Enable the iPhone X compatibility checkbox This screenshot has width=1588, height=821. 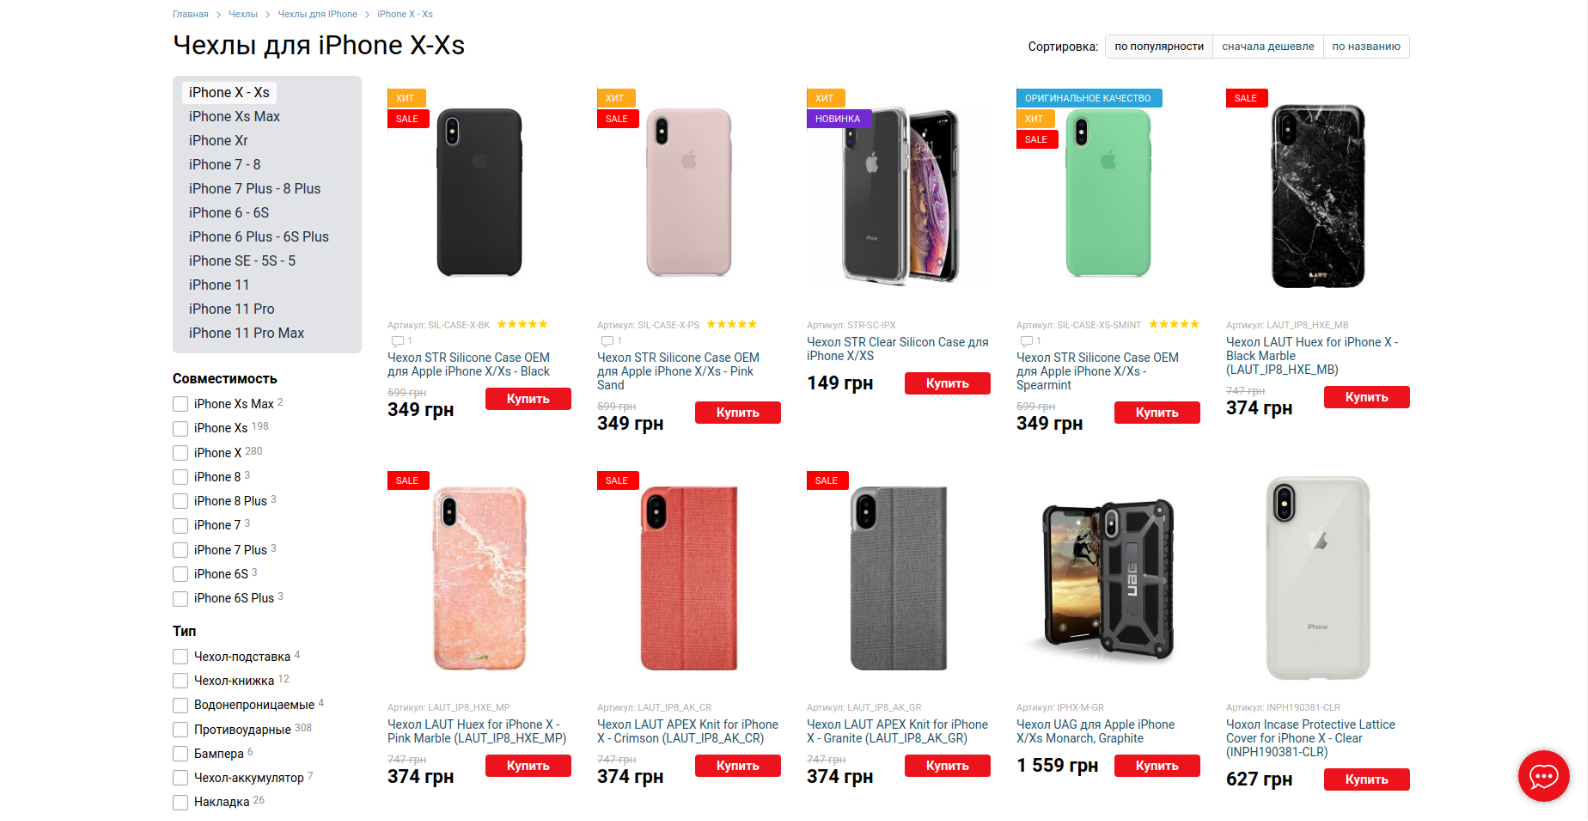180,453
